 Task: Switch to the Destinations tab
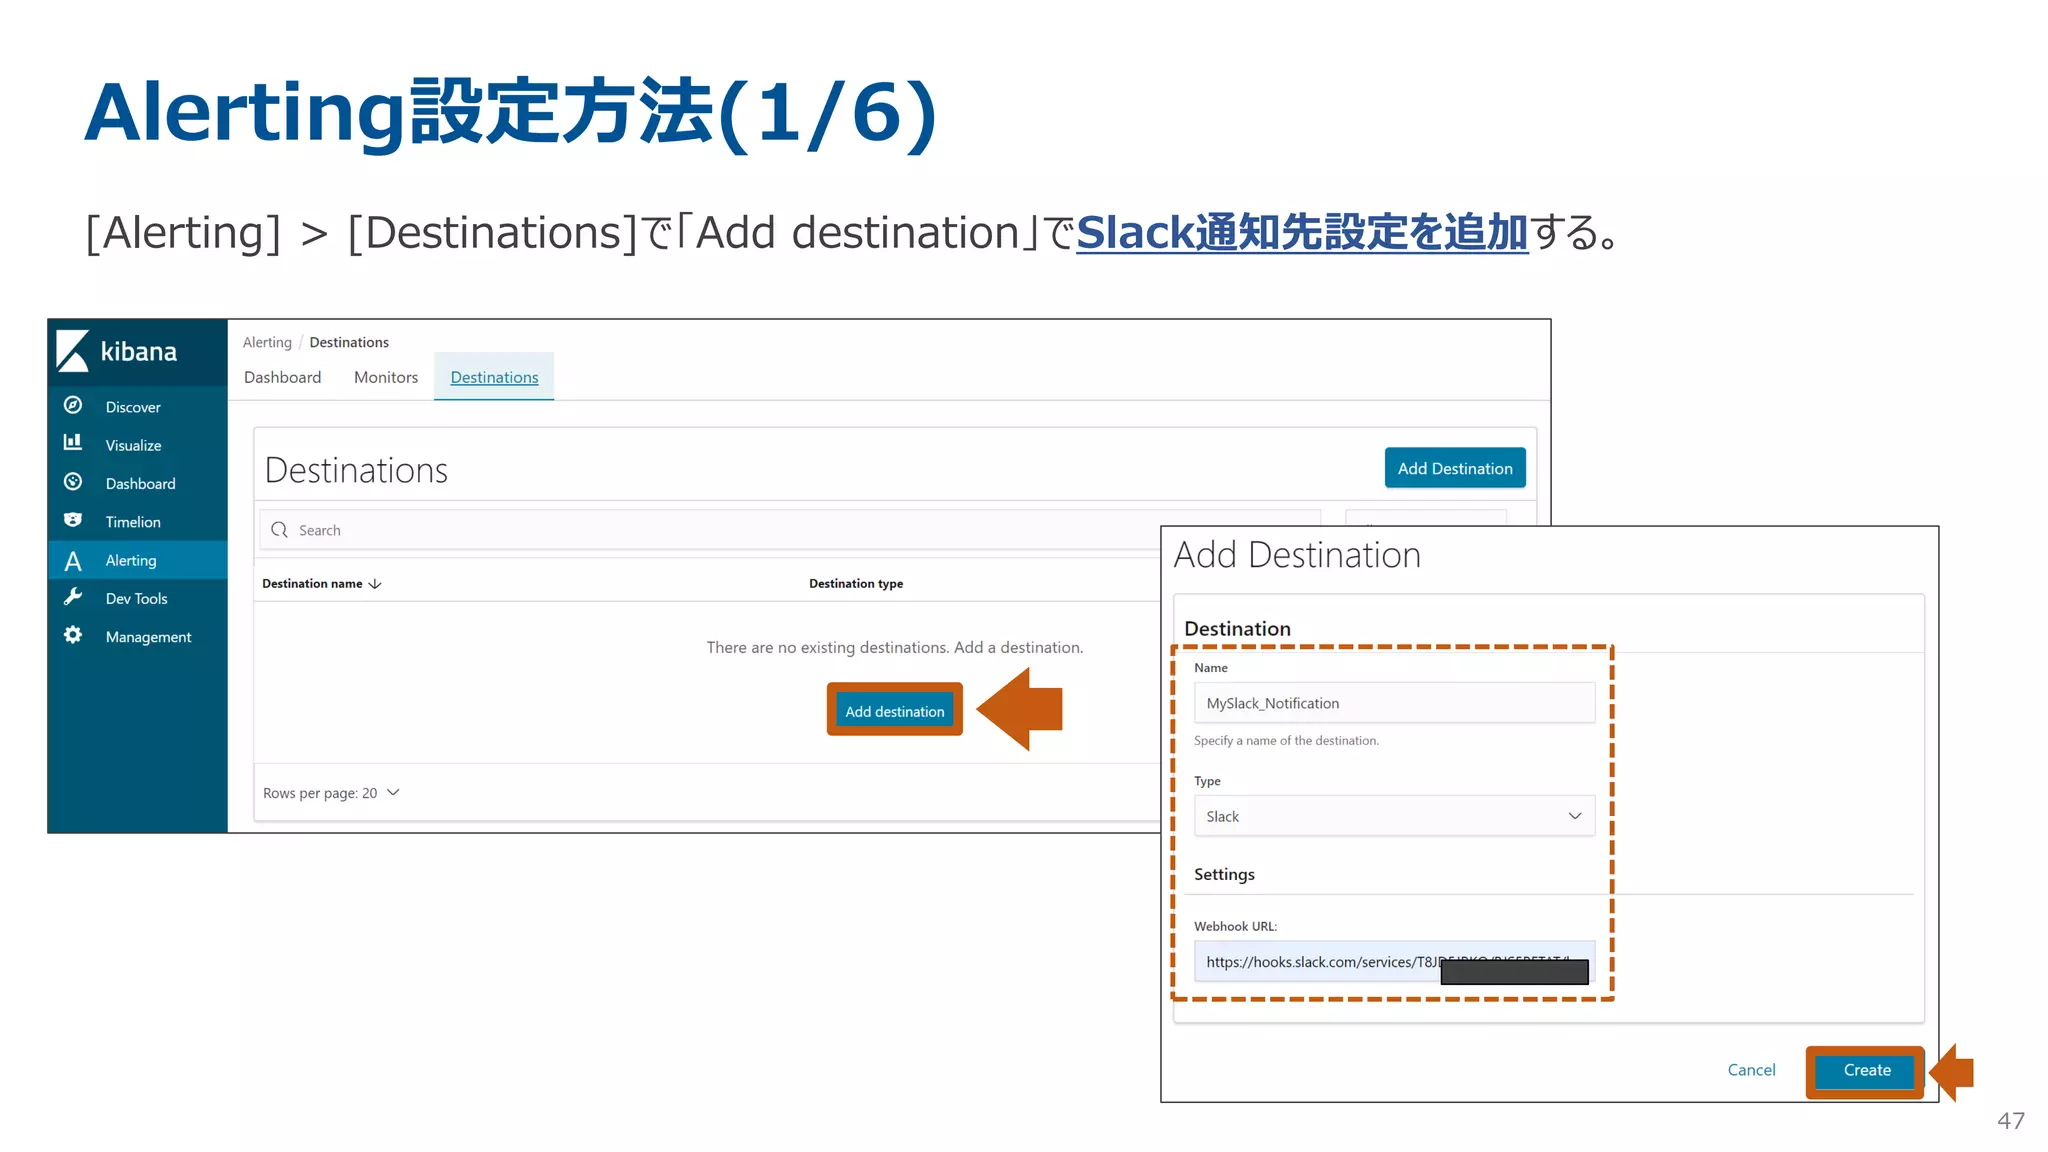click(494, 377)
